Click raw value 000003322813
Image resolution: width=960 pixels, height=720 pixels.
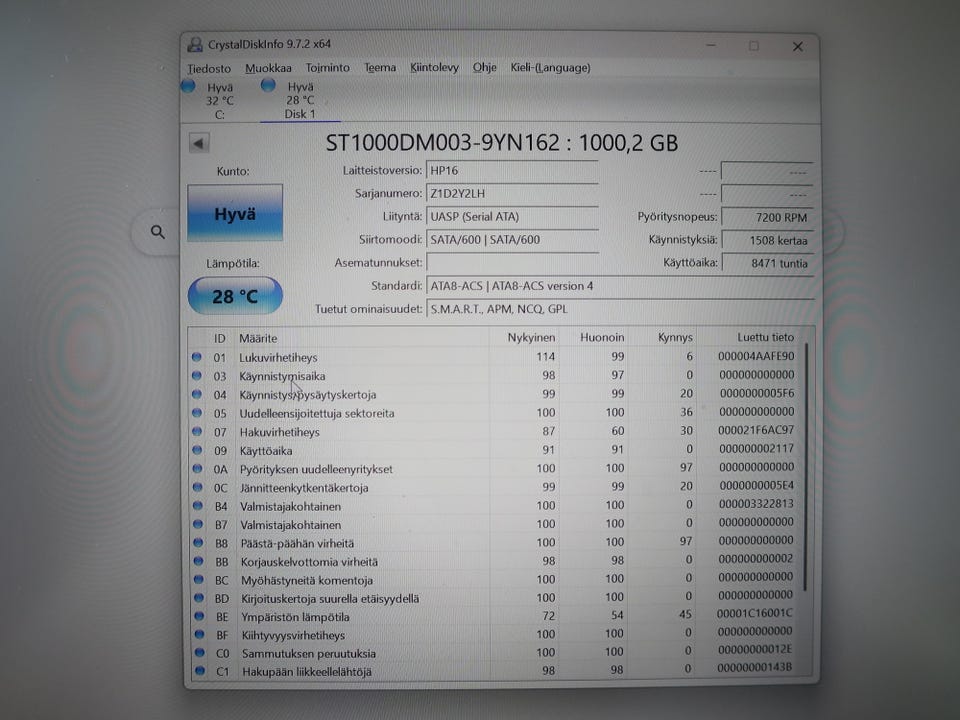tap(756, 504)
